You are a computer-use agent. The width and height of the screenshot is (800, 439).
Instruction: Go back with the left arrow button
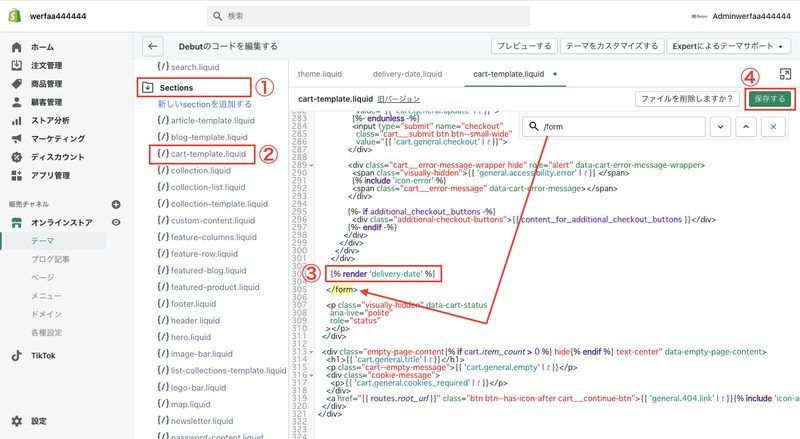153,46
